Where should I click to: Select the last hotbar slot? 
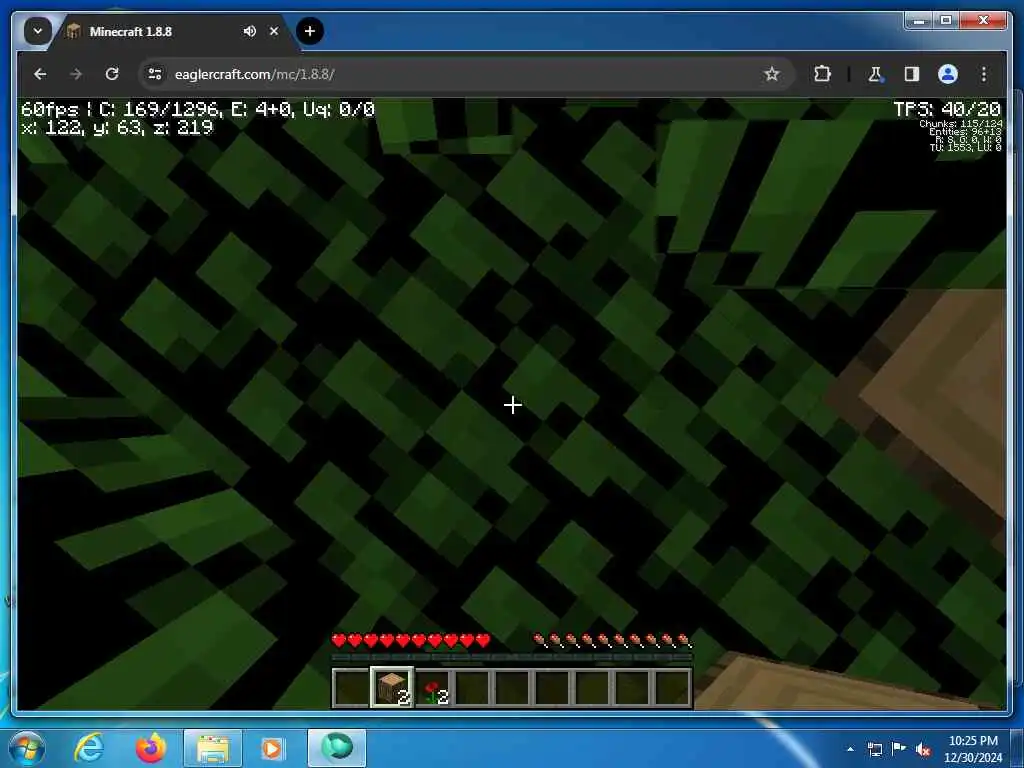[x=672, y=688]
